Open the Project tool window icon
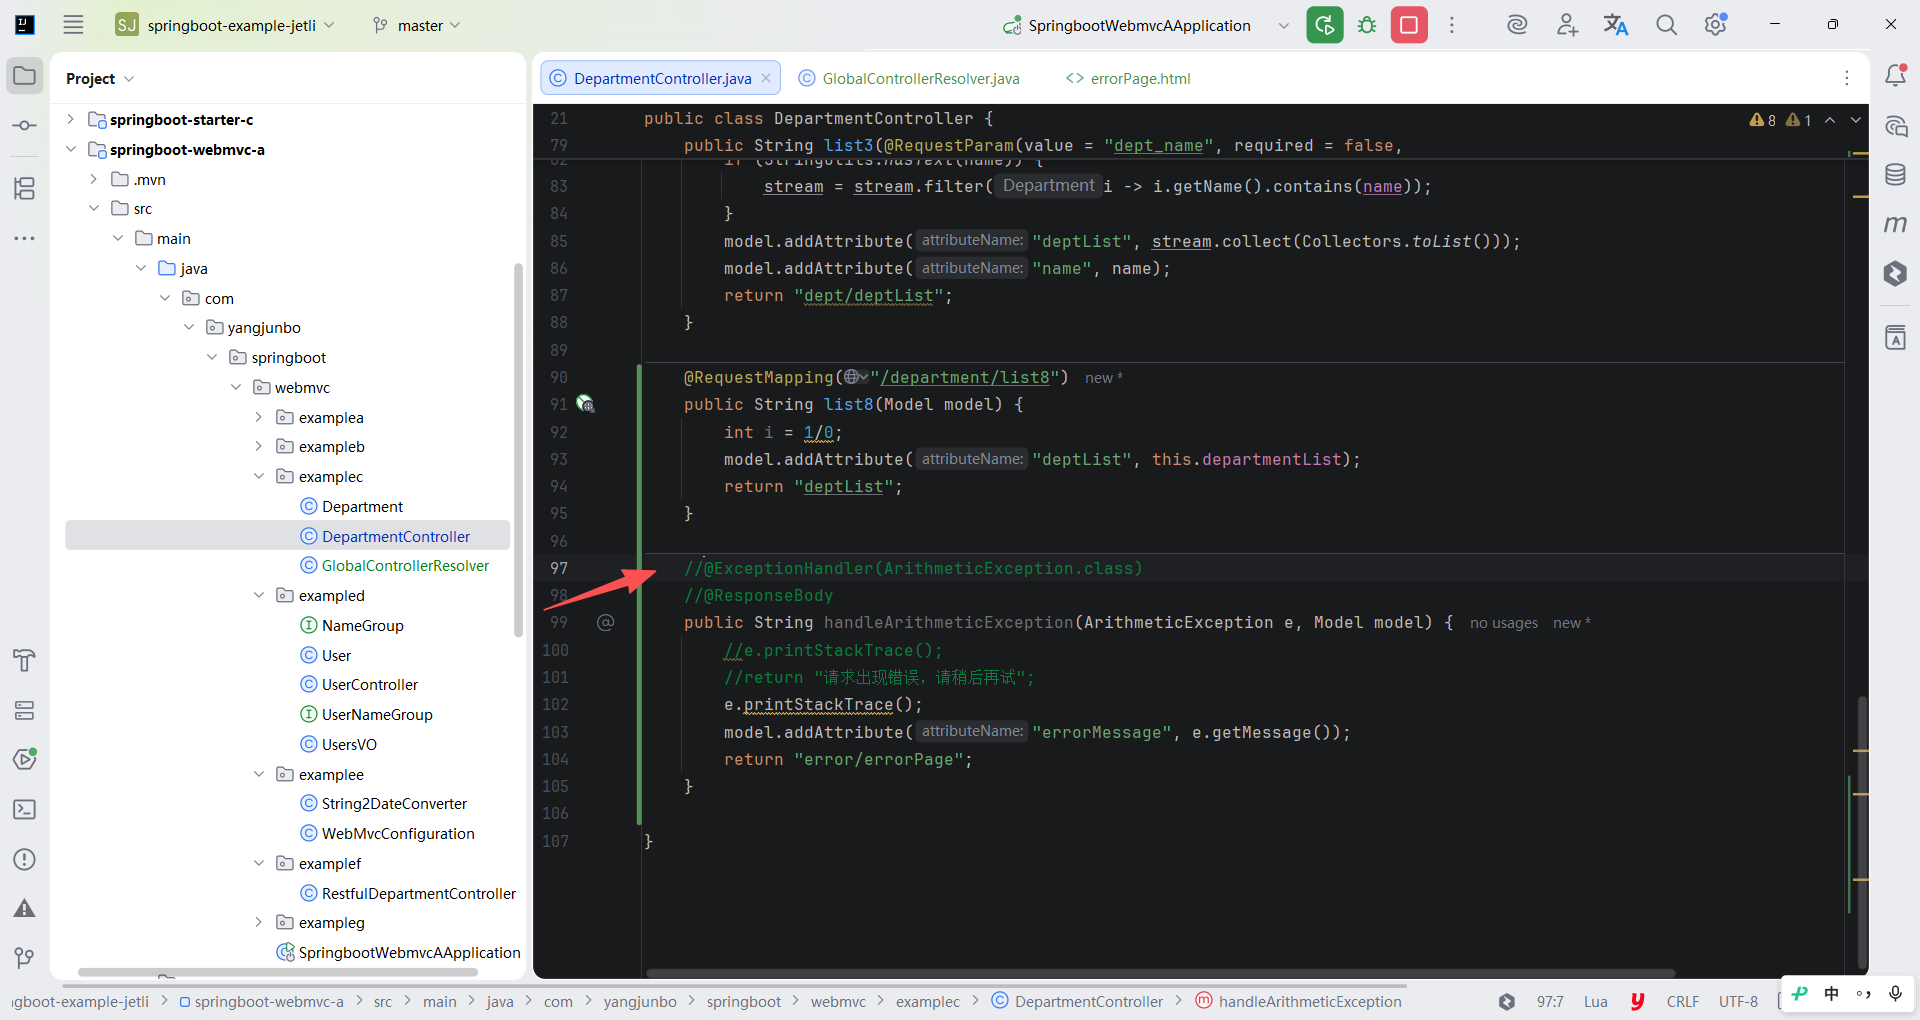Viewport: 1920px width, 1020px height. (x=25, y=76)
